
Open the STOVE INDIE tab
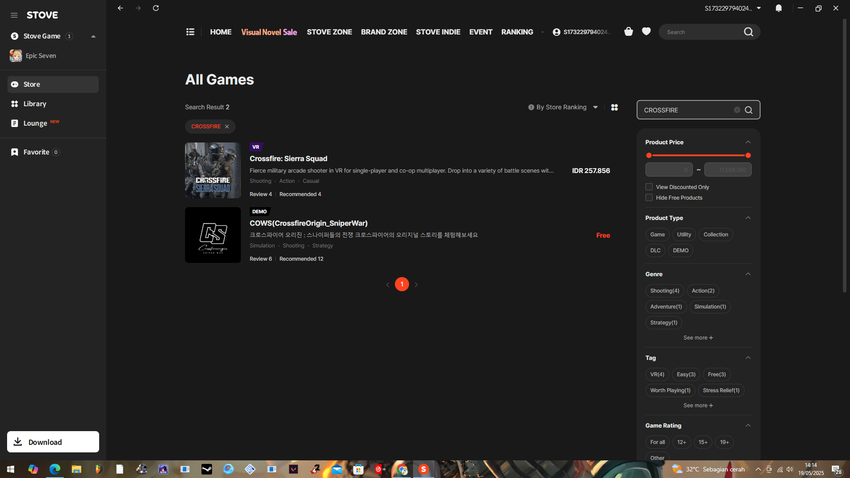pos(438,32)
